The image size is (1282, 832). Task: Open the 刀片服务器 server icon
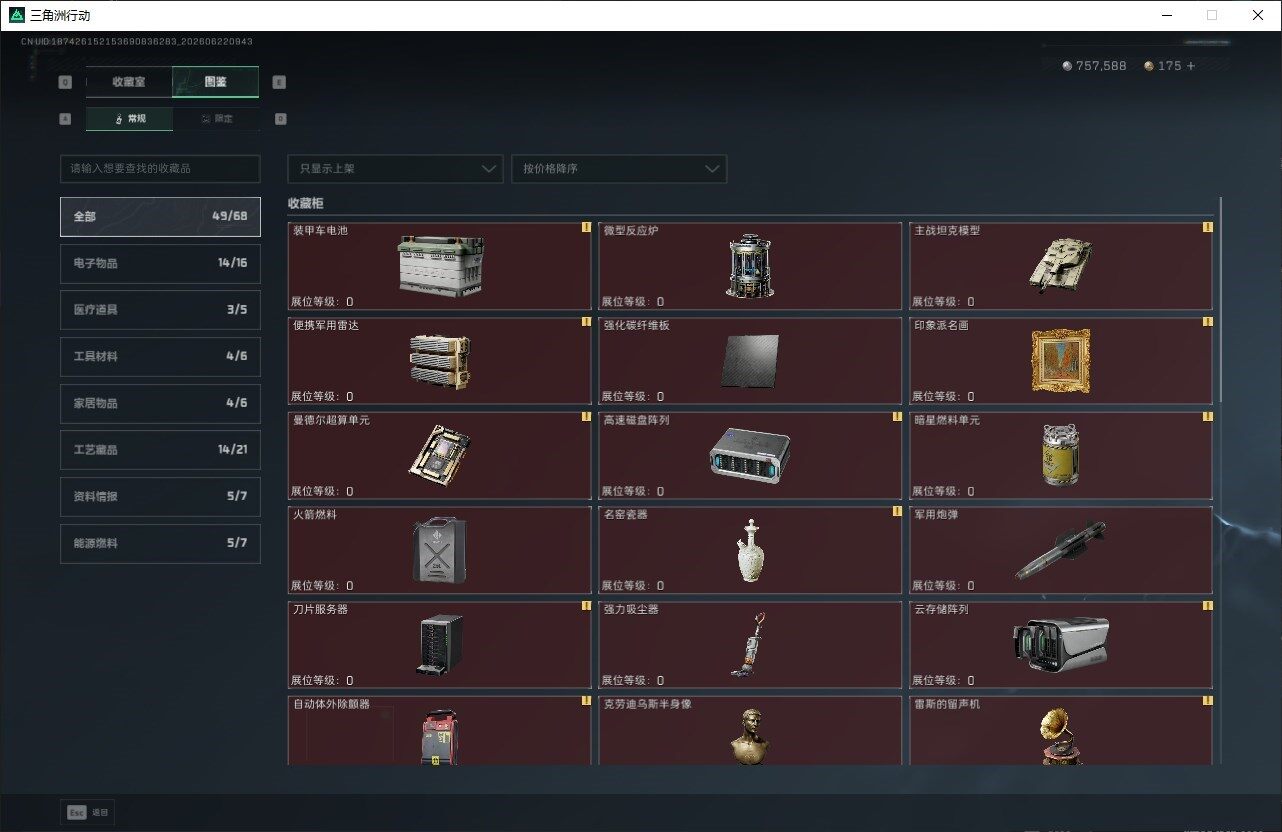pos(440,645)
